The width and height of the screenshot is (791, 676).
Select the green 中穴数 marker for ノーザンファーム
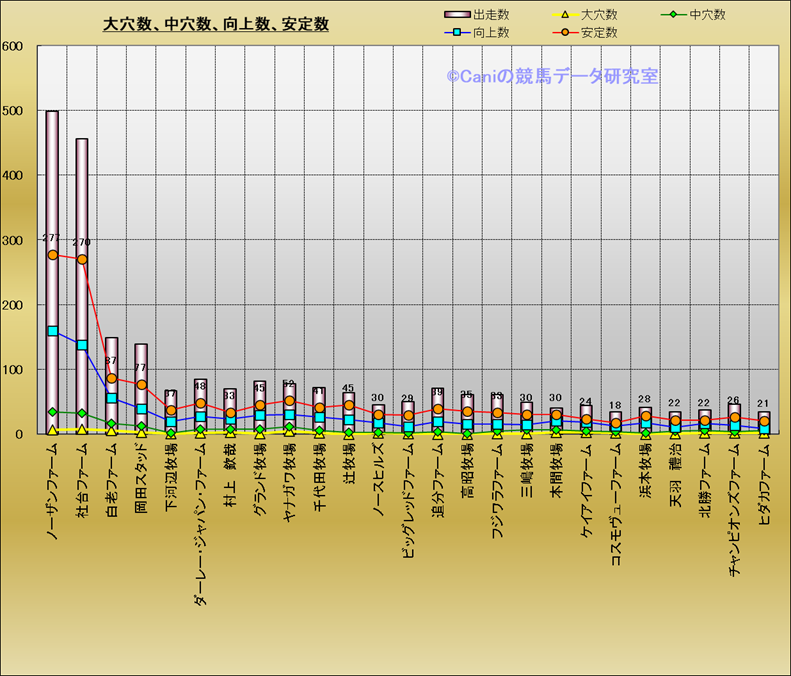[52, 412]
